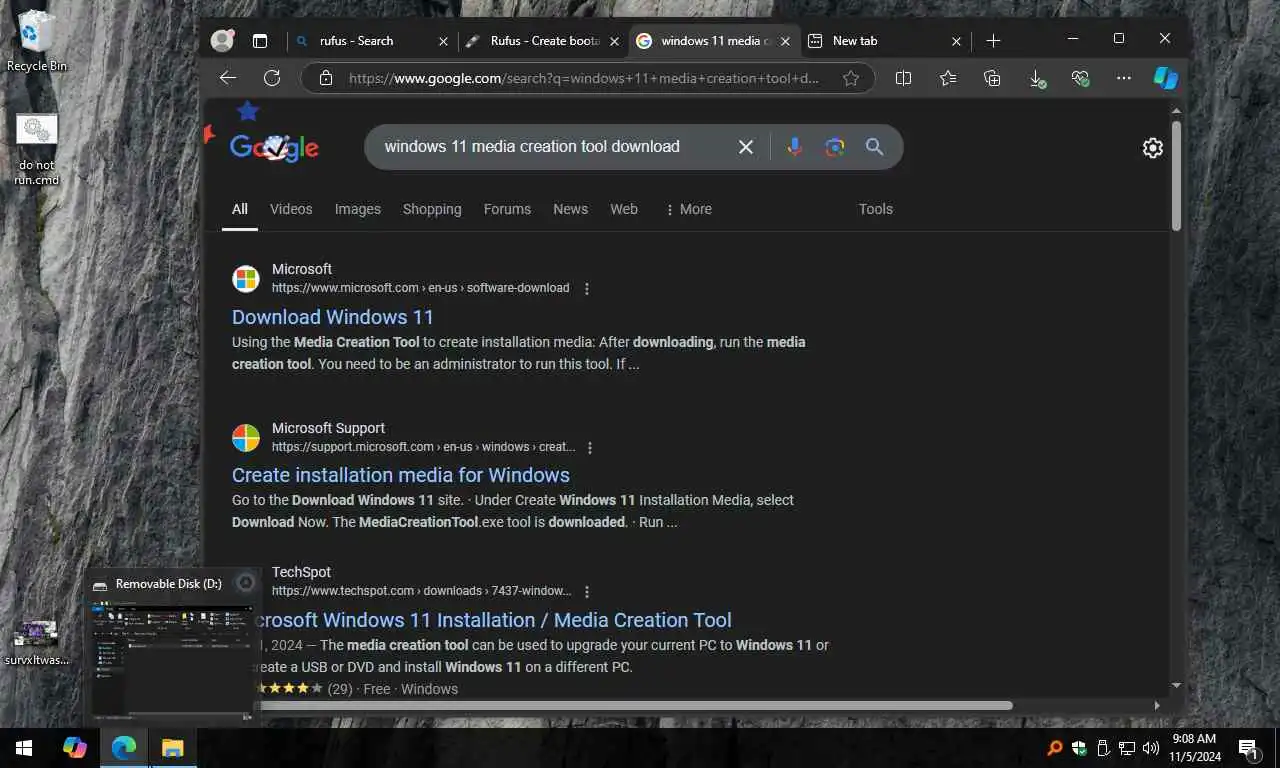The image size is (1280, 768).
Task: Close the 'rufus - Search' tab
Action: click(x=444, y=42)
